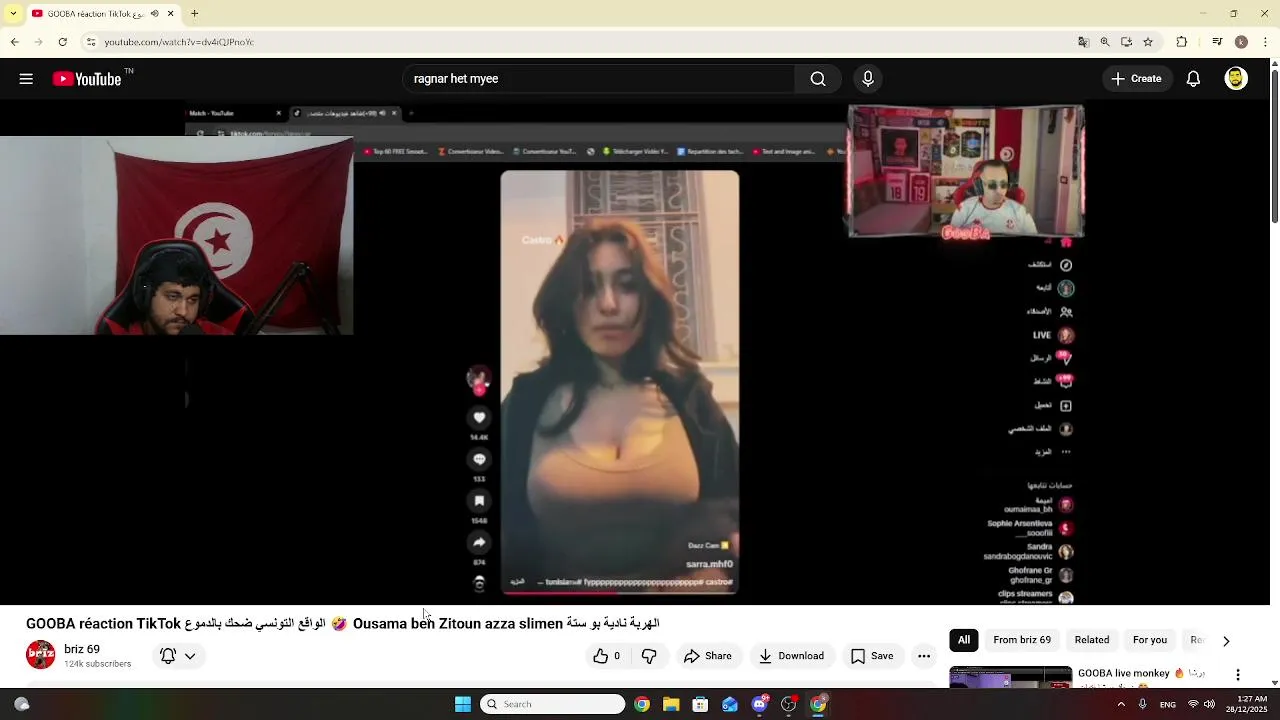Open Chrome profile K avatar
Image resolution: width=1280 pixels, height=720 pixels.
click(1241, 42)
